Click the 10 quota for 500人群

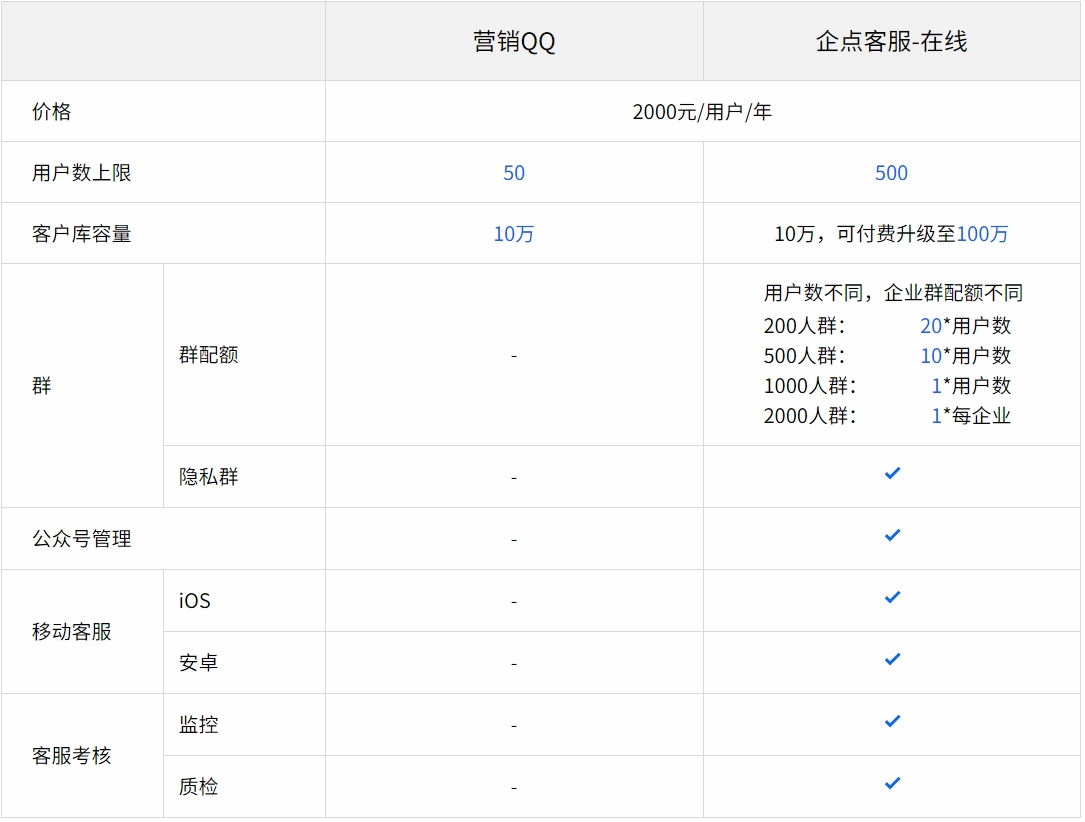coord(931,356)
